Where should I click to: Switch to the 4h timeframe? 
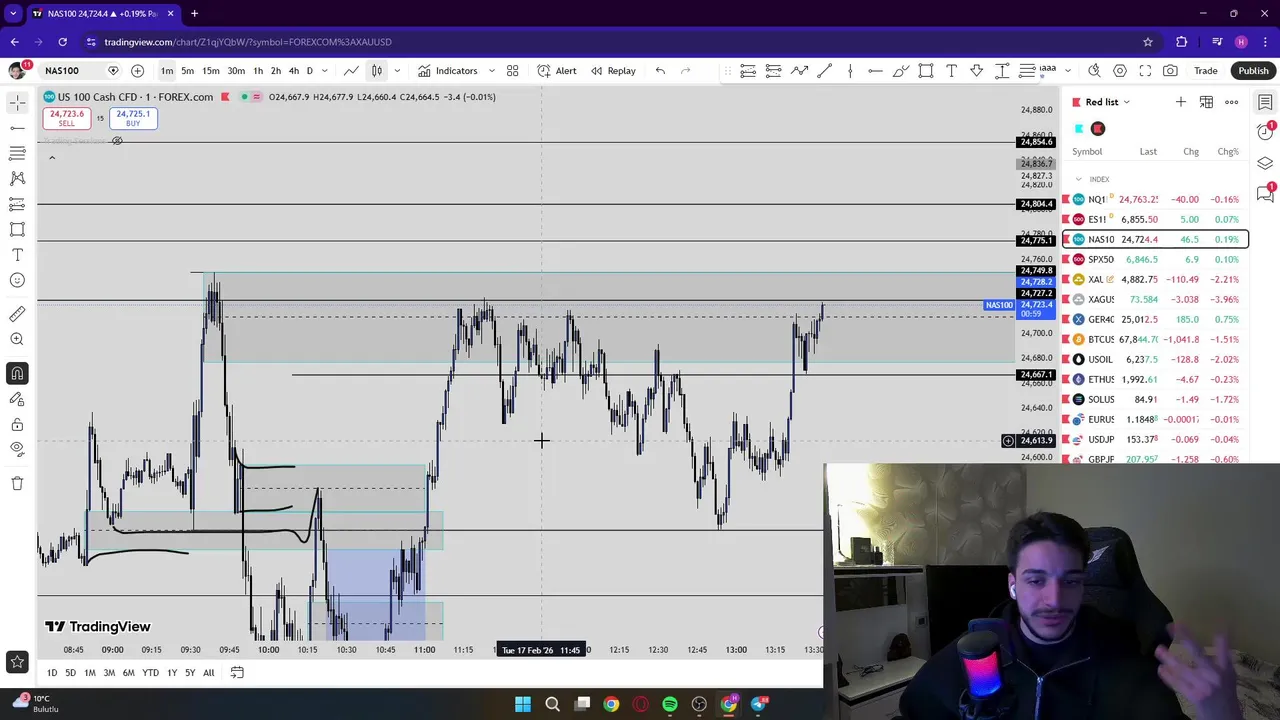[x=293, y=71]
